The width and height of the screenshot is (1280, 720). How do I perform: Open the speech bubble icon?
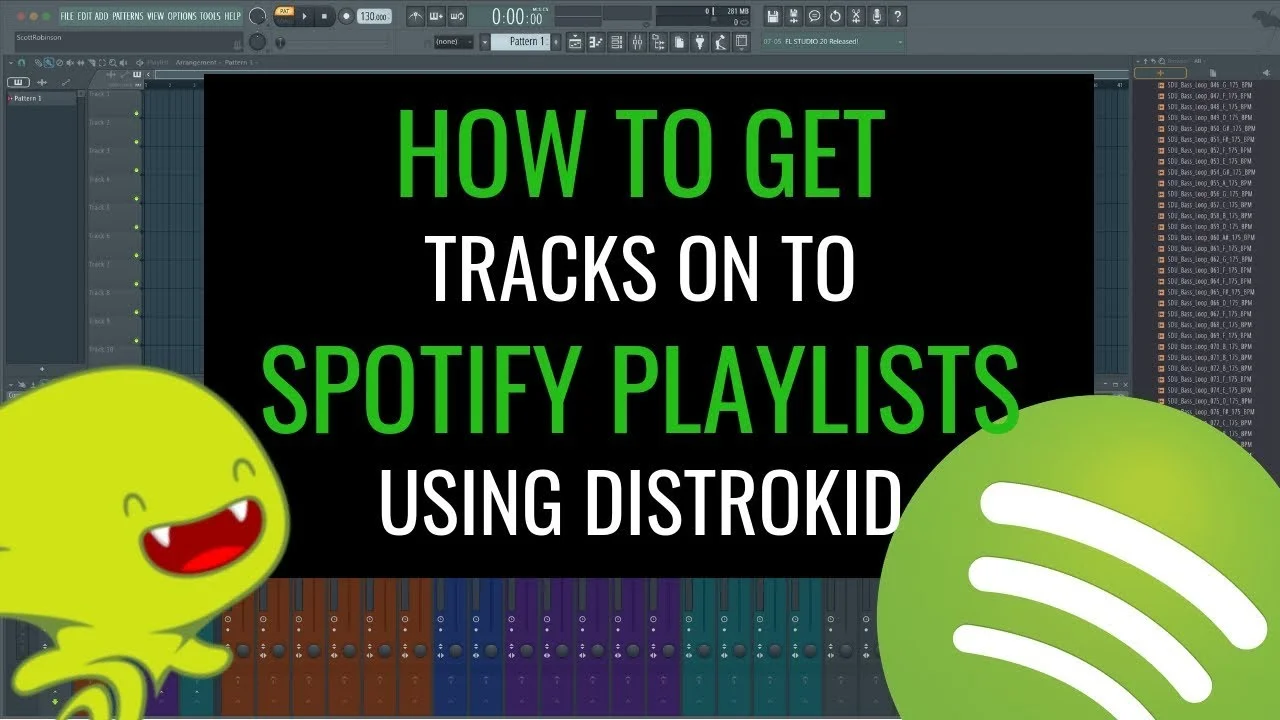(814, 17)
